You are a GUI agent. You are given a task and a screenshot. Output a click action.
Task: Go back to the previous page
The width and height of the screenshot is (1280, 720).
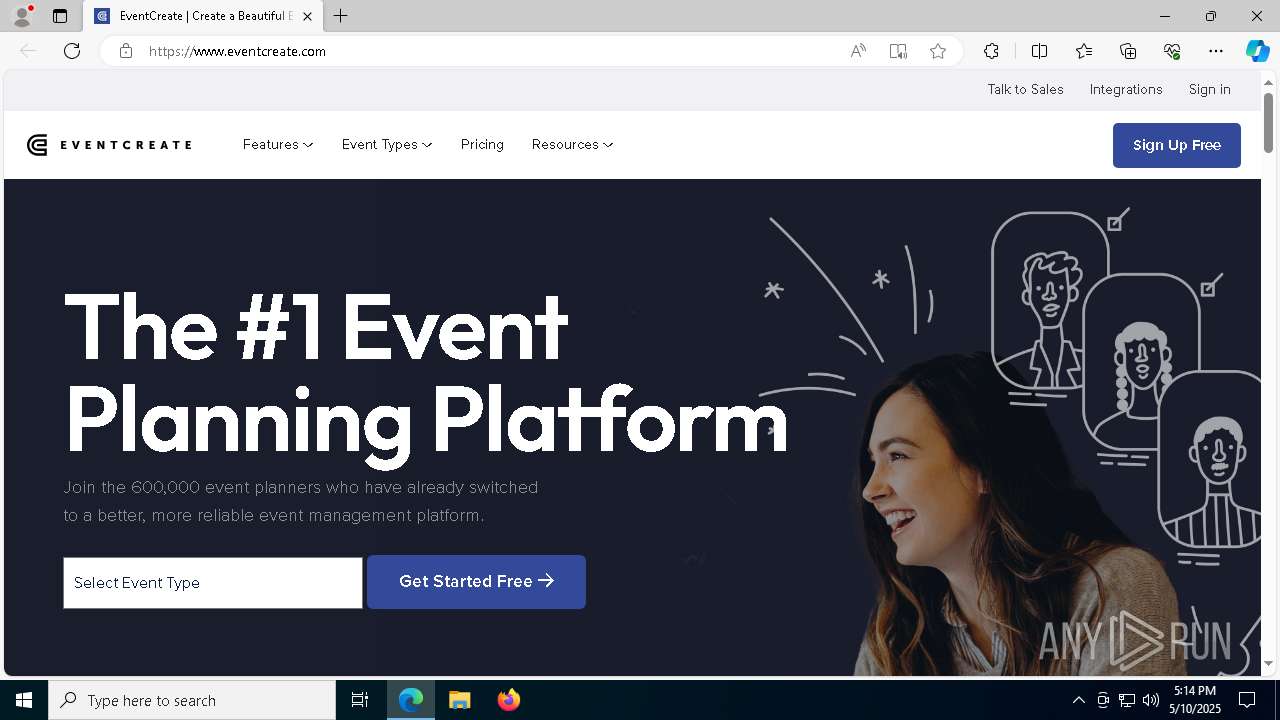point(28,51)
